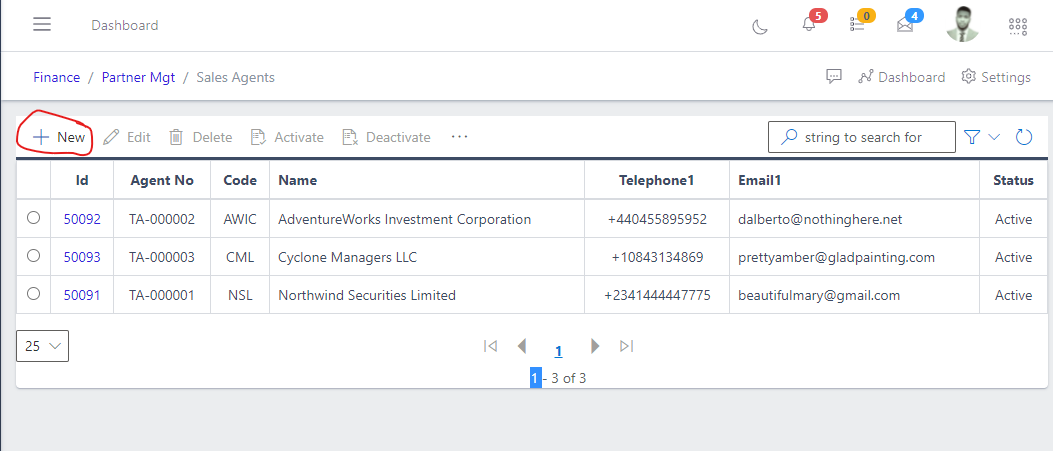Select the Northwind Securities row radio button
1053x451 pixels.
[33, 293]
